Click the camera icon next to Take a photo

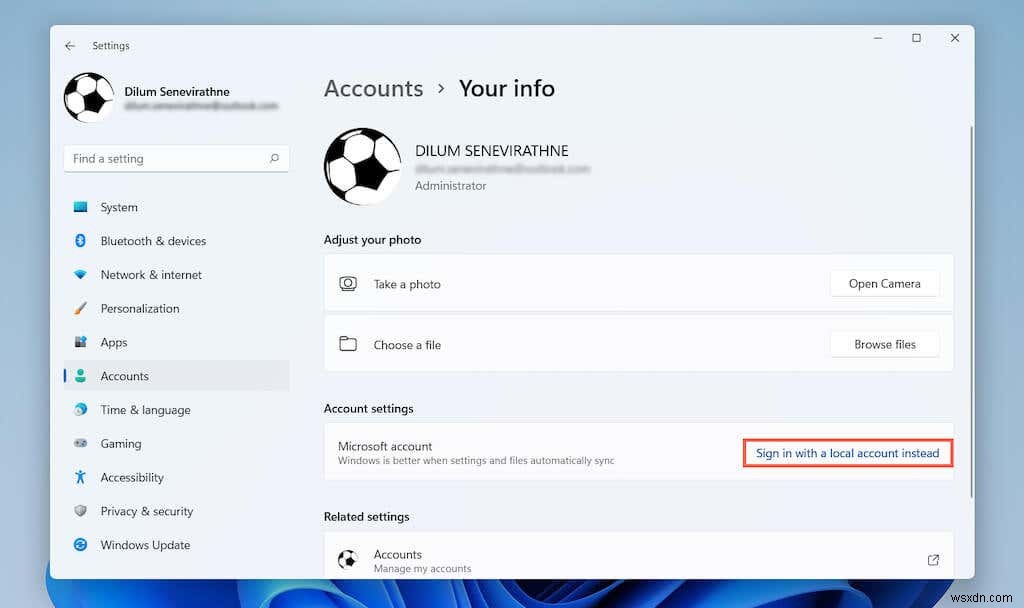tap(348, 284)
